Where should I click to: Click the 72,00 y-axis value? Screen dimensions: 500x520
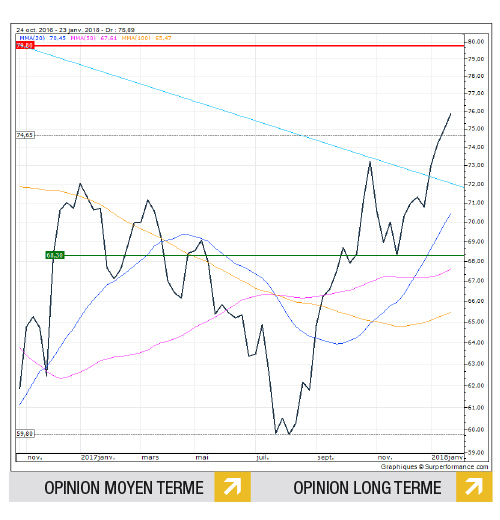pyautogui.click(x=476, y=184)
